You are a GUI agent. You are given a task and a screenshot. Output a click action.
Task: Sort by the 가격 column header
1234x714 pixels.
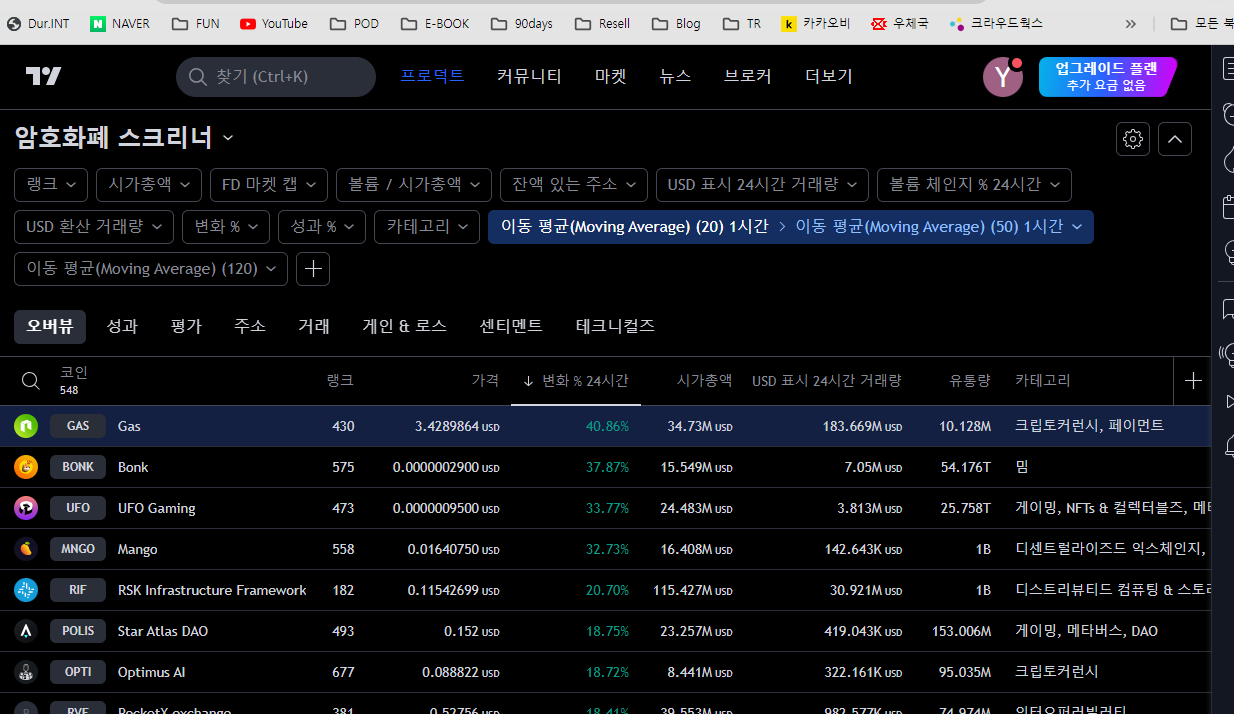(x=485, y=381)
